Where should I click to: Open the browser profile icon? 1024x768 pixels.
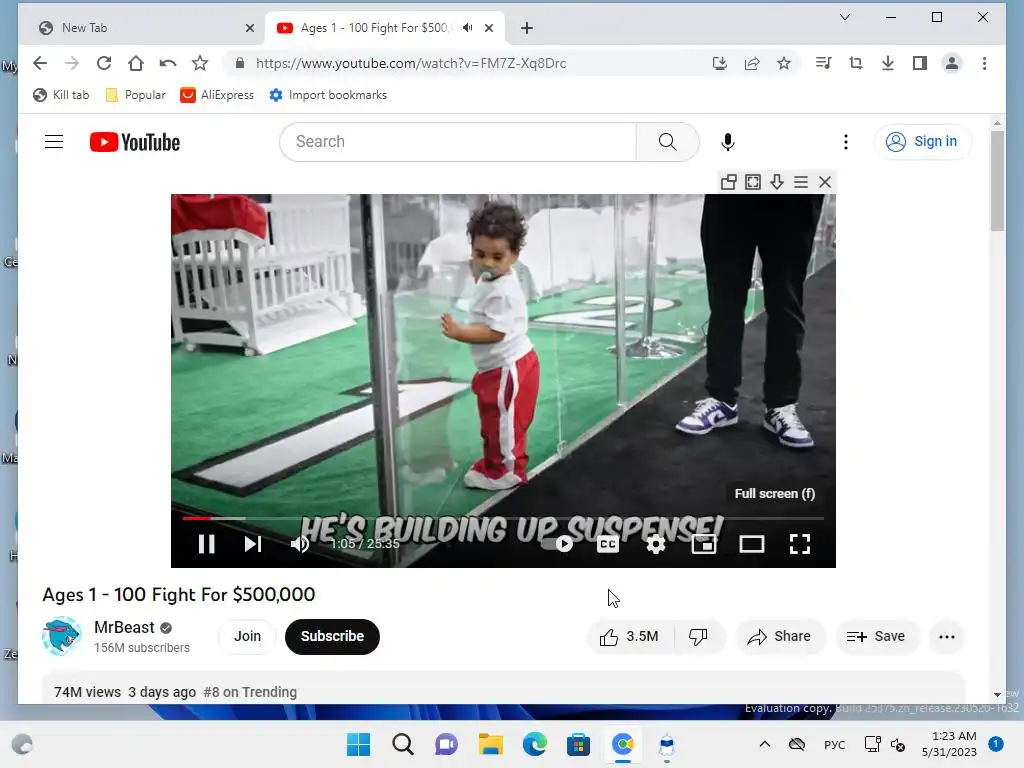pyautogui.click(x=952, y=63)
